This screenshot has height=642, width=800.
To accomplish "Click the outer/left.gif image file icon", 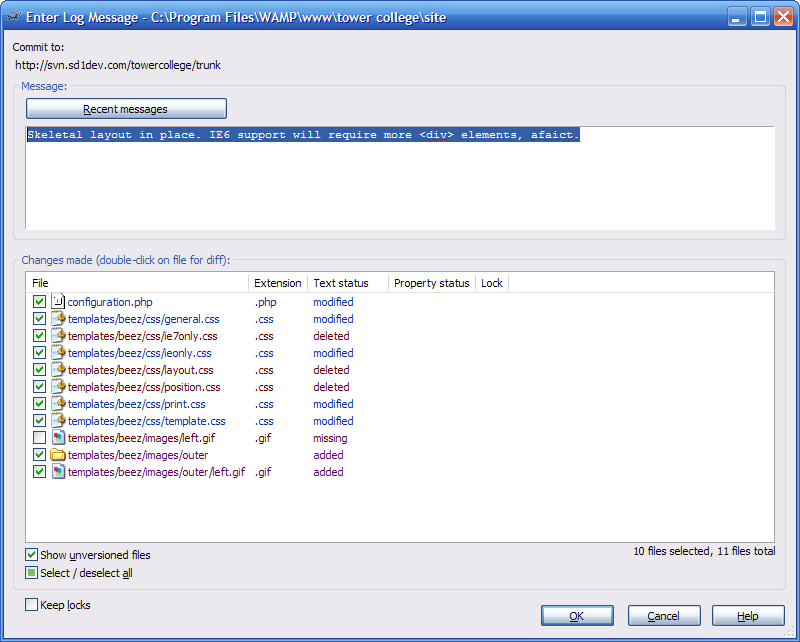I will (x=58, y=472).
